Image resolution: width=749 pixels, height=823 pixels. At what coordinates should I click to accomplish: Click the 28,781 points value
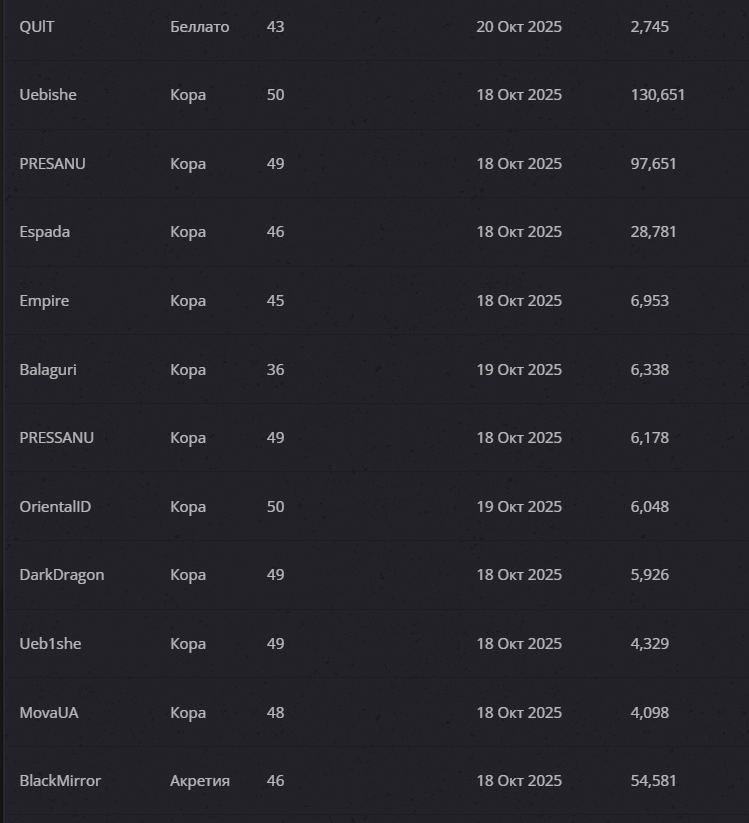click(x=653, y=232)
